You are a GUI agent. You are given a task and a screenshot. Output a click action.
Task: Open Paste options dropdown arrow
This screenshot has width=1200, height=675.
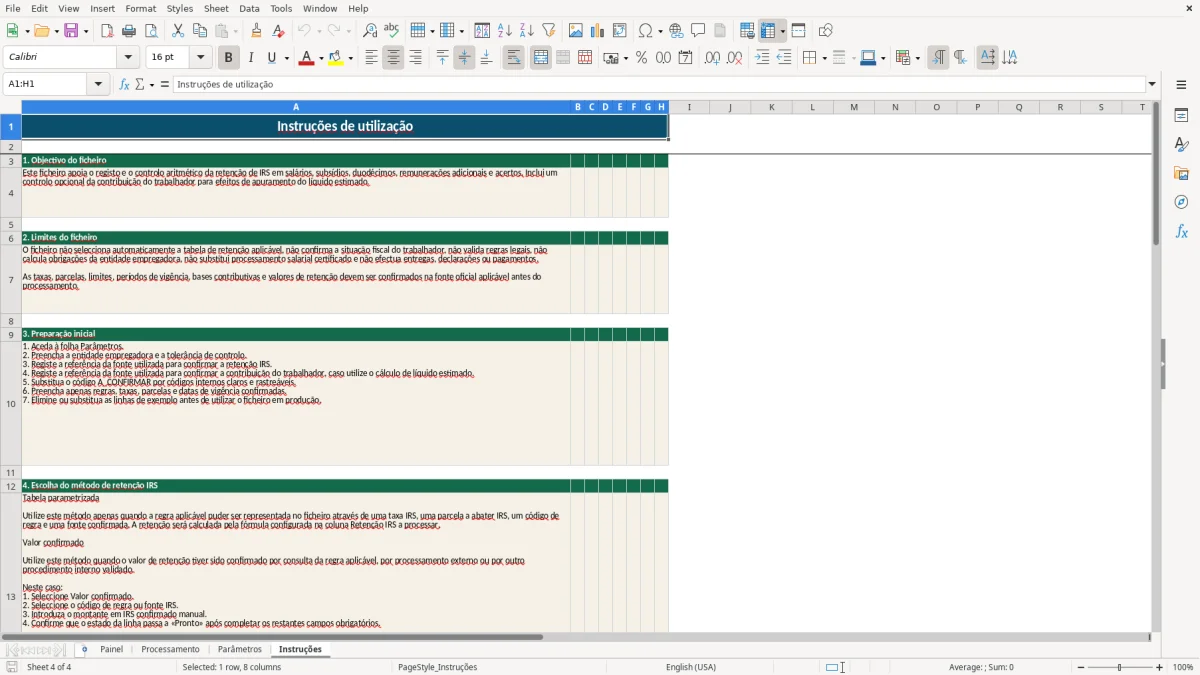click(237, 31)
